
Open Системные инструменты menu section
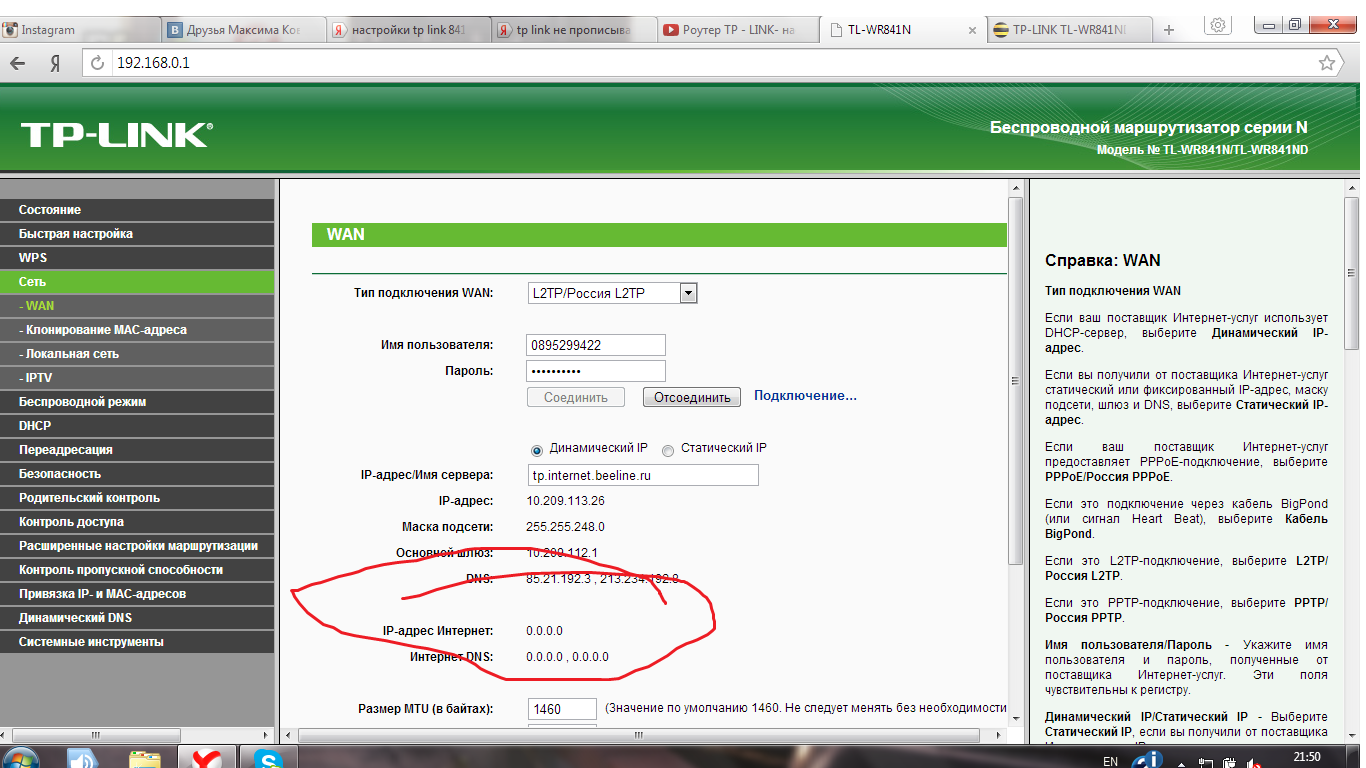pyautogui.click(x=137, y=642)
